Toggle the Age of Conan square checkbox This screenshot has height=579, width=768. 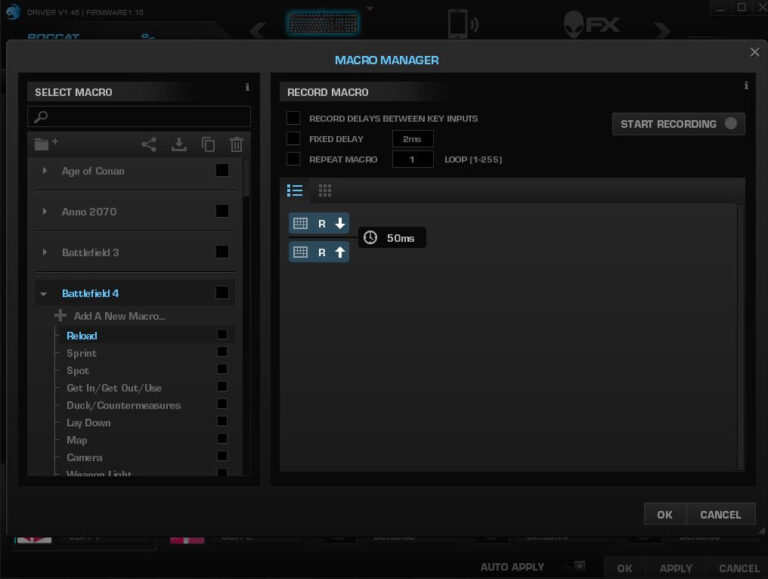coord(222,170)
